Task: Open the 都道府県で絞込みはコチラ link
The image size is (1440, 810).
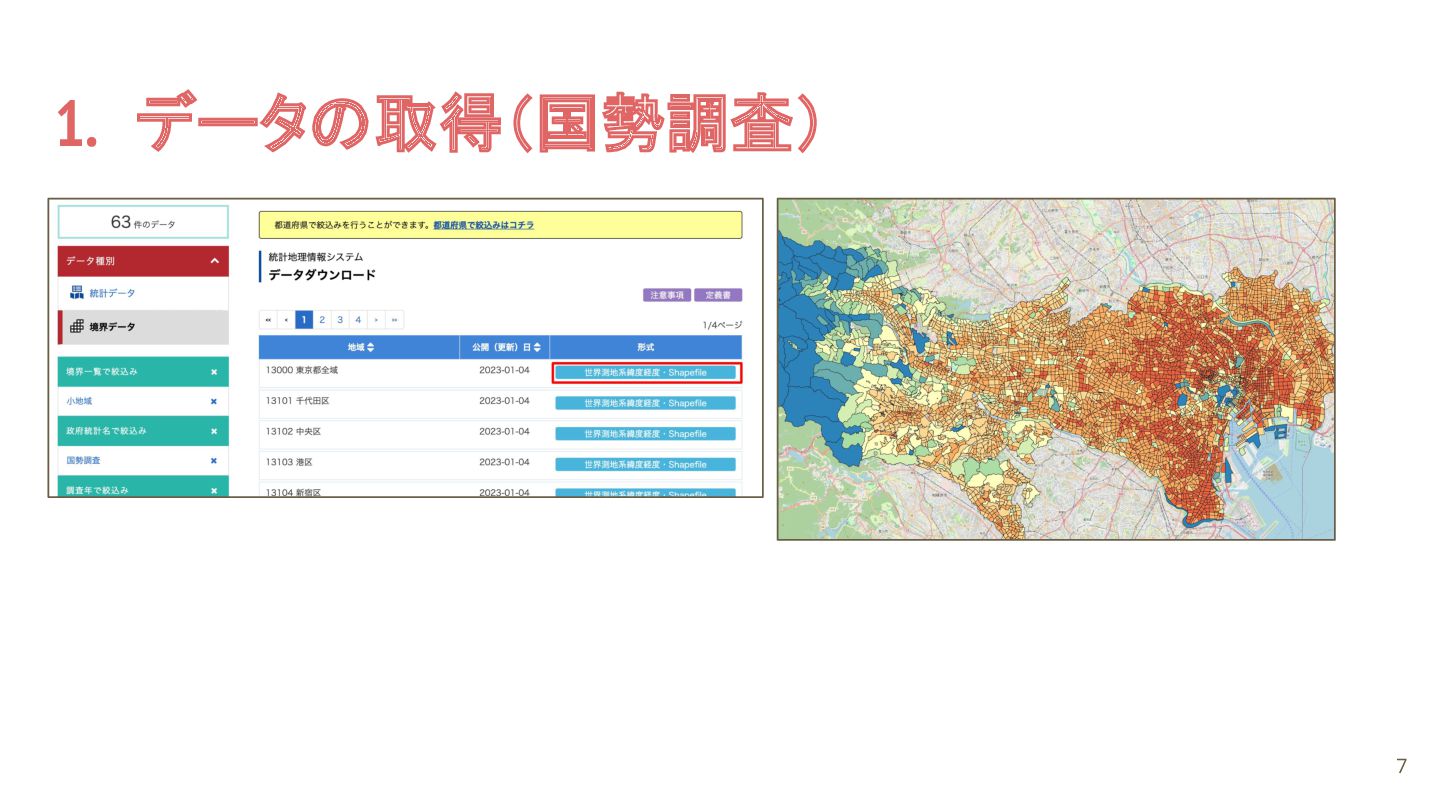Action: tap(483, 225)
